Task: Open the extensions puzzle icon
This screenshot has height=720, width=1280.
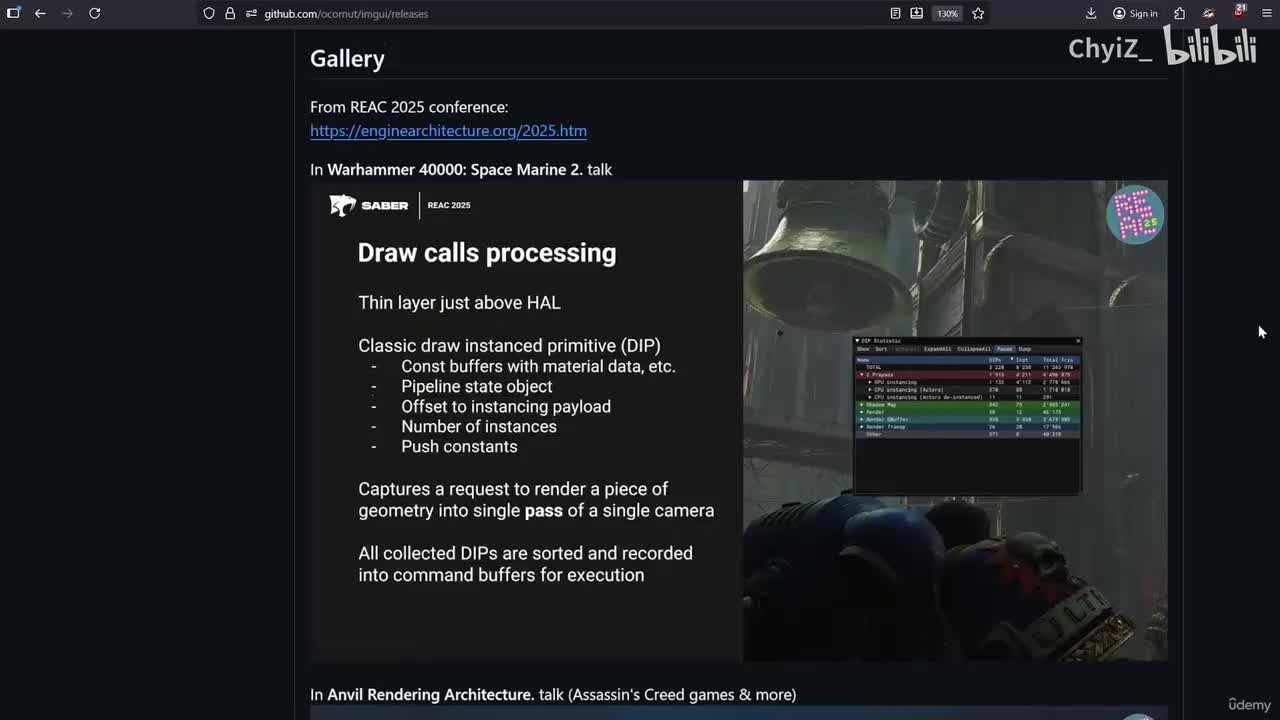Action: [x=1180, y=13]
